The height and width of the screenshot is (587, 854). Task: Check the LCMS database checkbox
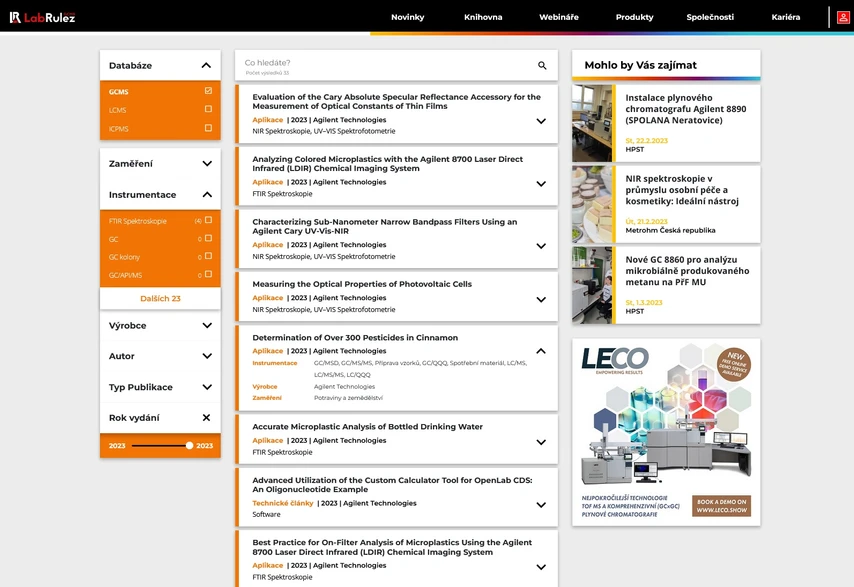[208, 109]
